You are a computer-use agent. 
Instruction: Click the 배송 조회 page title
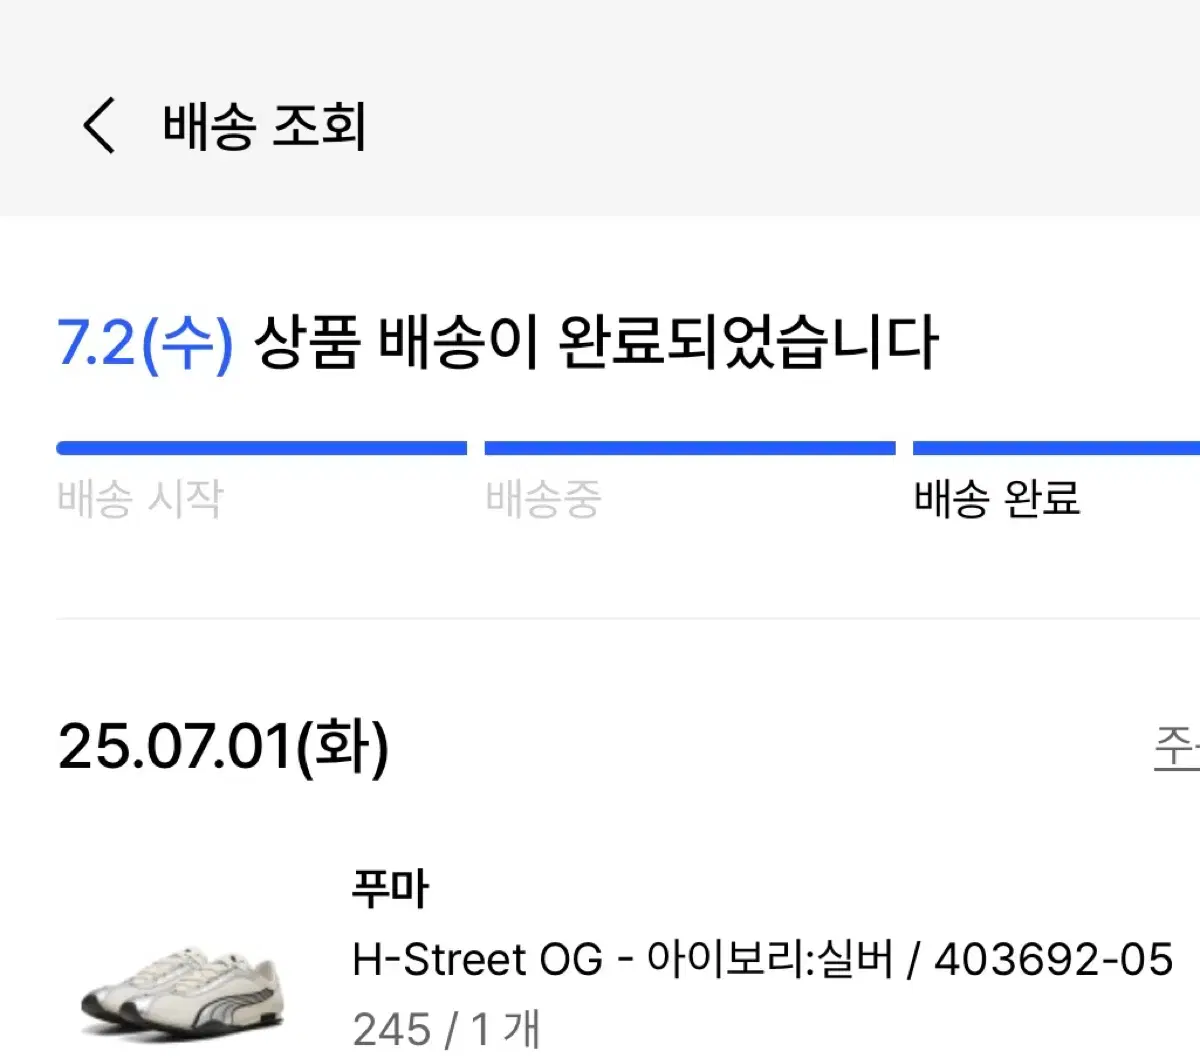point(265,127)
